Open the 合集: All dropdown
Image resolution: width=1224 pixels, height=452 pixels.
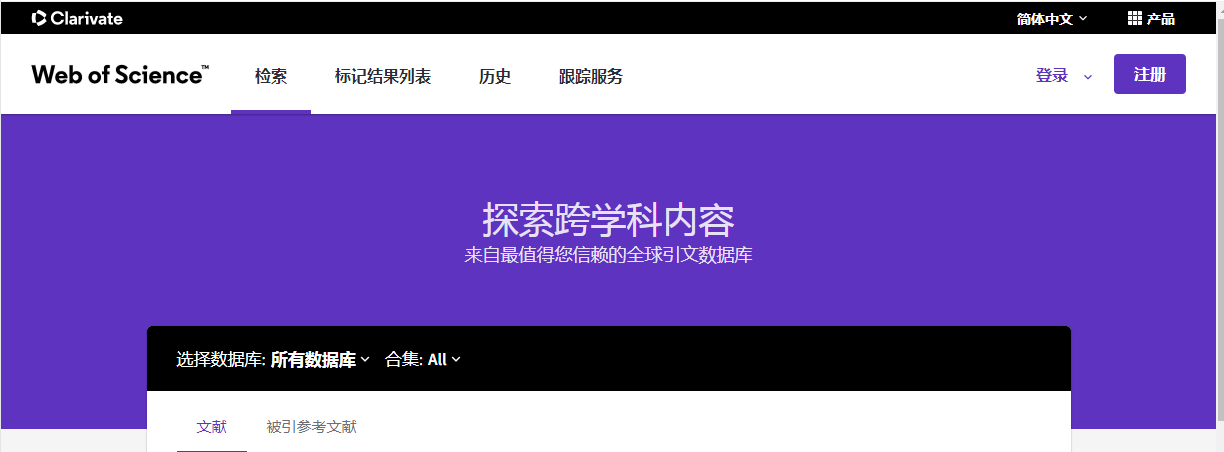pos(423,360)
